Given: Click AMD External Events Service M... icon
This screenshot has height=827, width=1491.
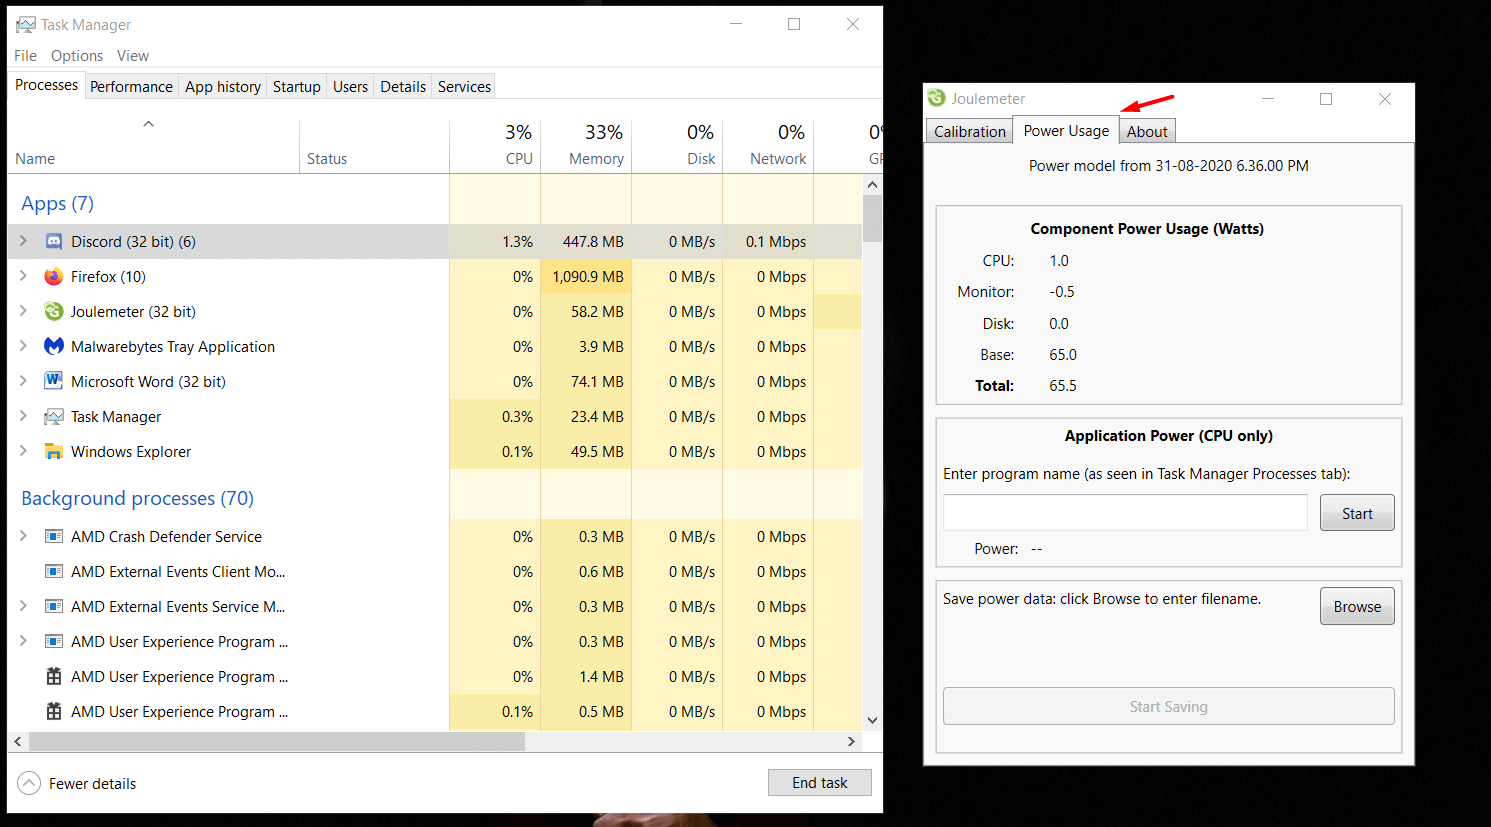Looking at the screenshot, I should (x=54, y=607).
